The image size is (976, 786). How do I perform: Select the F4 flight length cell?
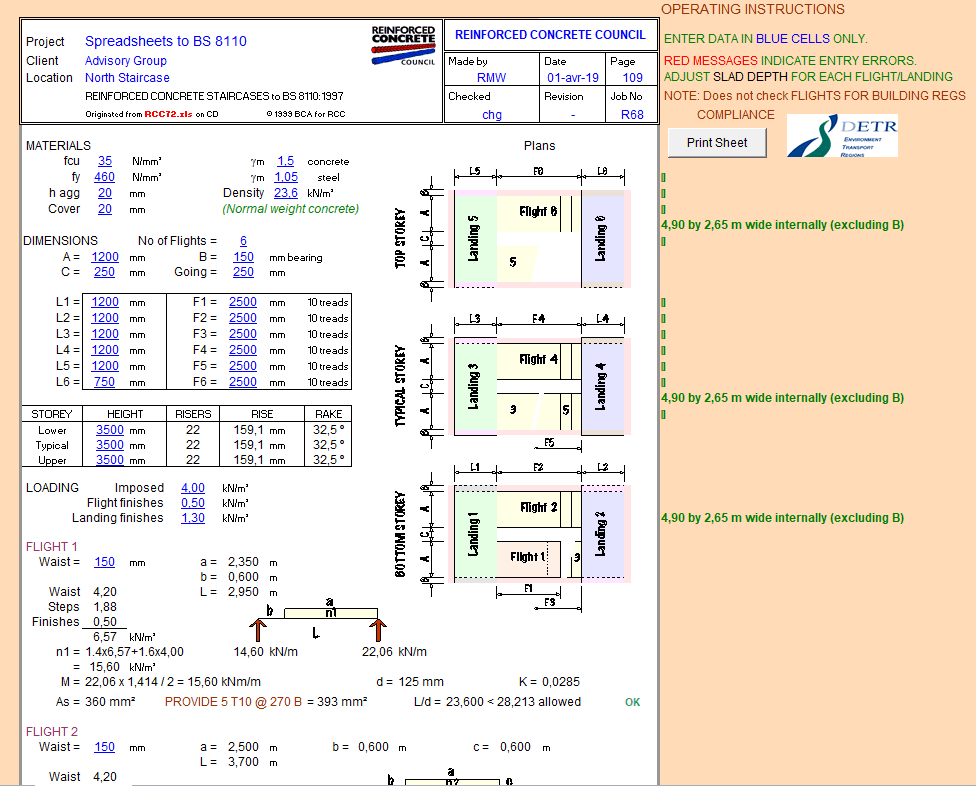click(243, 350)
